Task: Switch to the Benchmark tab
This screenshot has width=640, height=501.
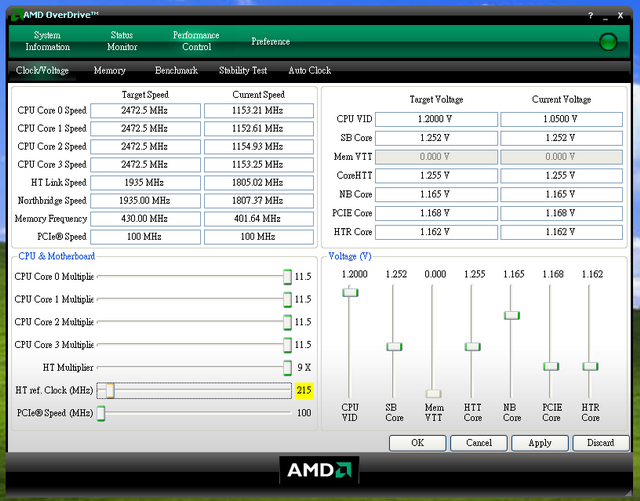Action: point(176,71)
